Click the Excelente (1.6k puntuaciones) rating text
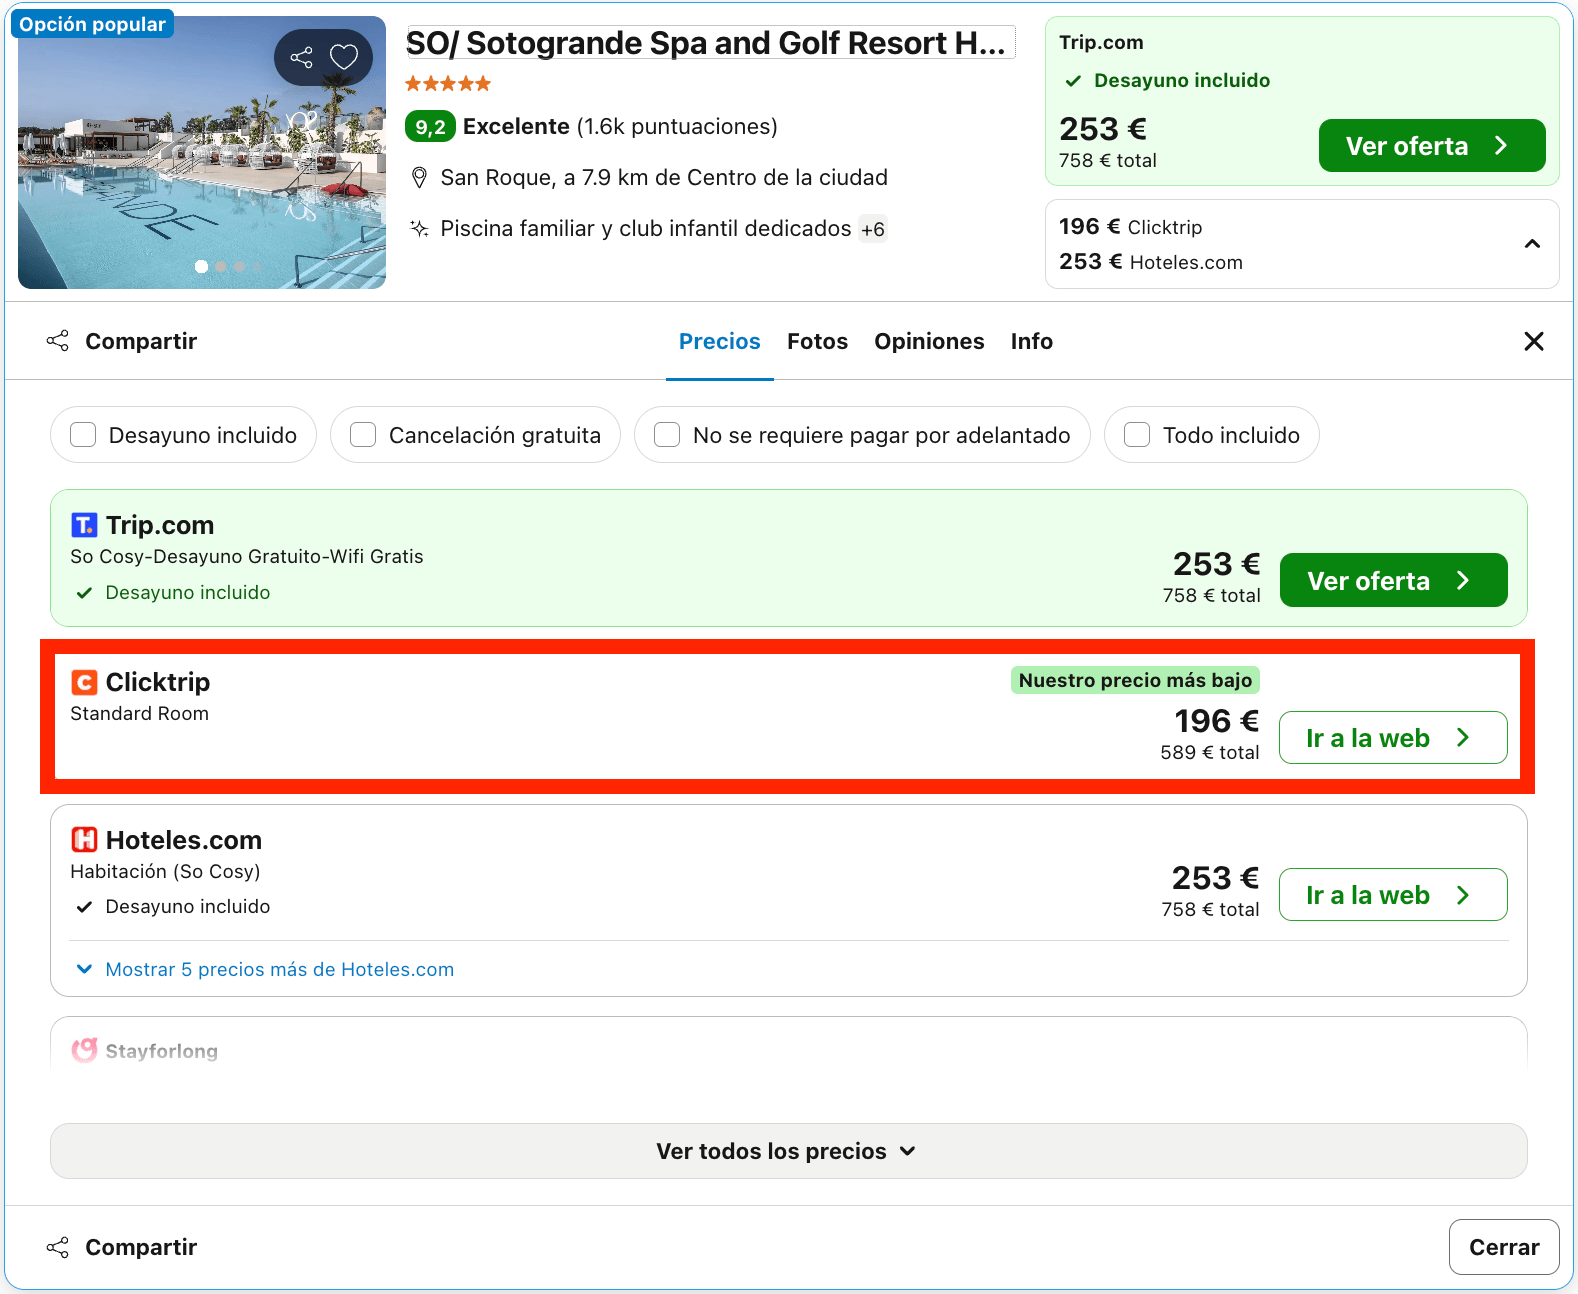The image size is (1578, 1294). click(x=620, y=127)
